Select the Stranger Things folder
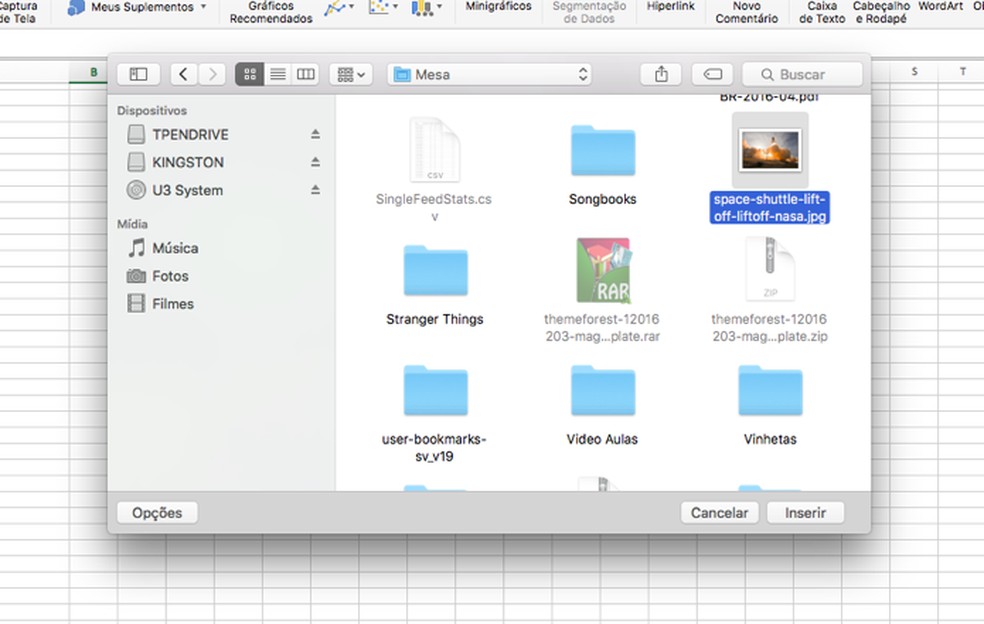984x624 pixels. click(435, 274)
